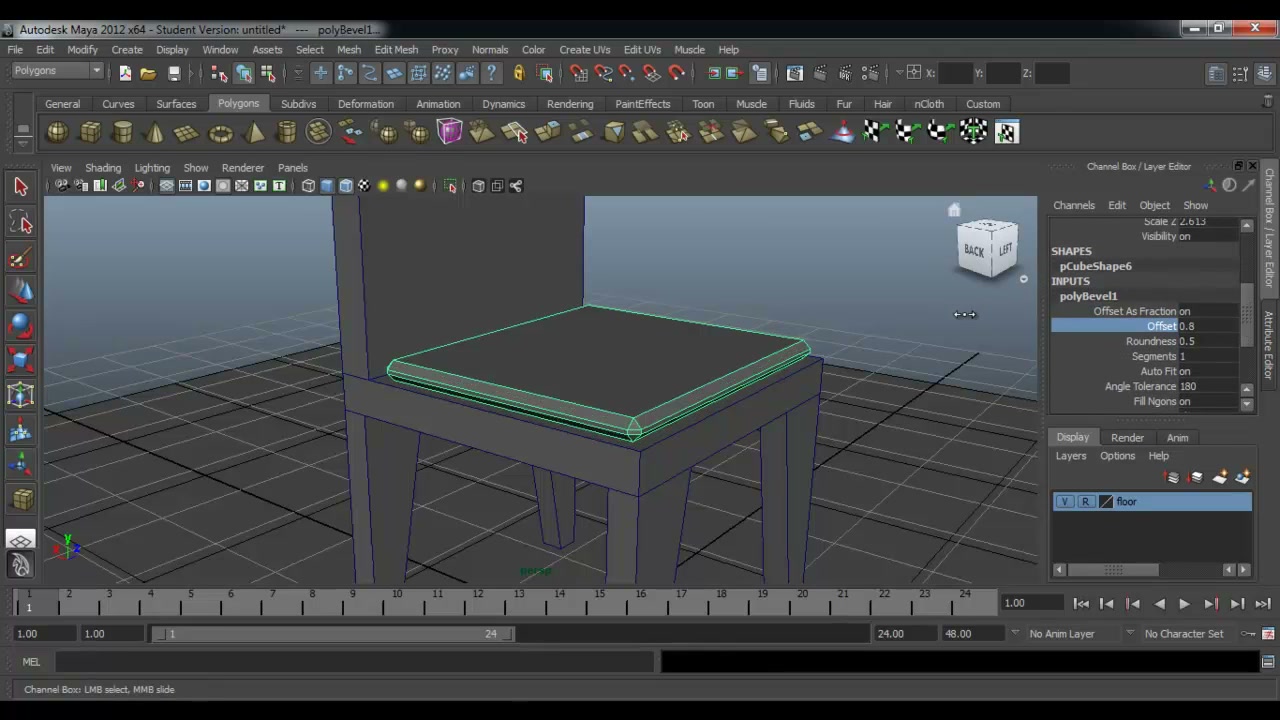
Task: Create a new layer in the Layer Editor
Action: click(1220, 478)
